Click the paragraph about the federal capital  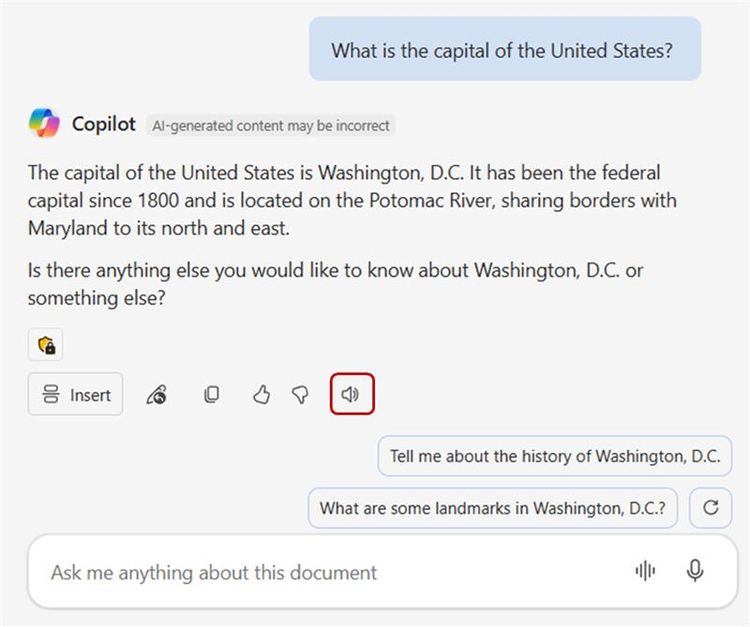(352, 200)
